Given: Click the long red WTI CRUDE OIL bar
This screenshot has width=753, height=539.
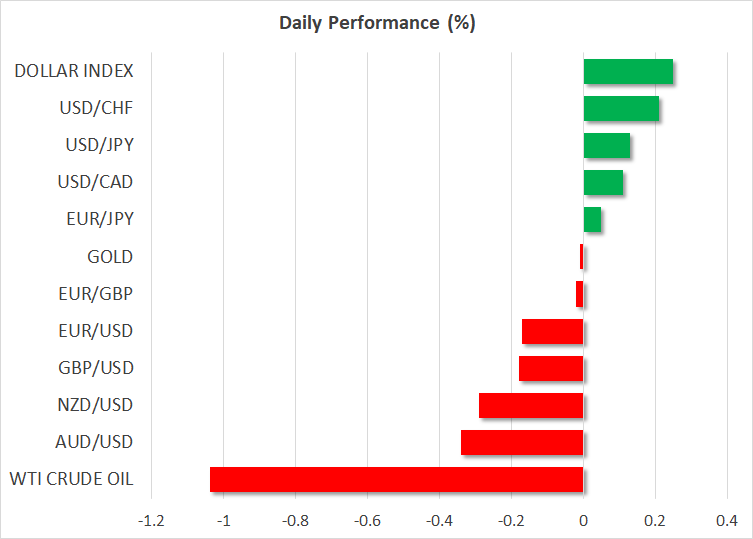Looking at the screenshot, I should point(396,479).
